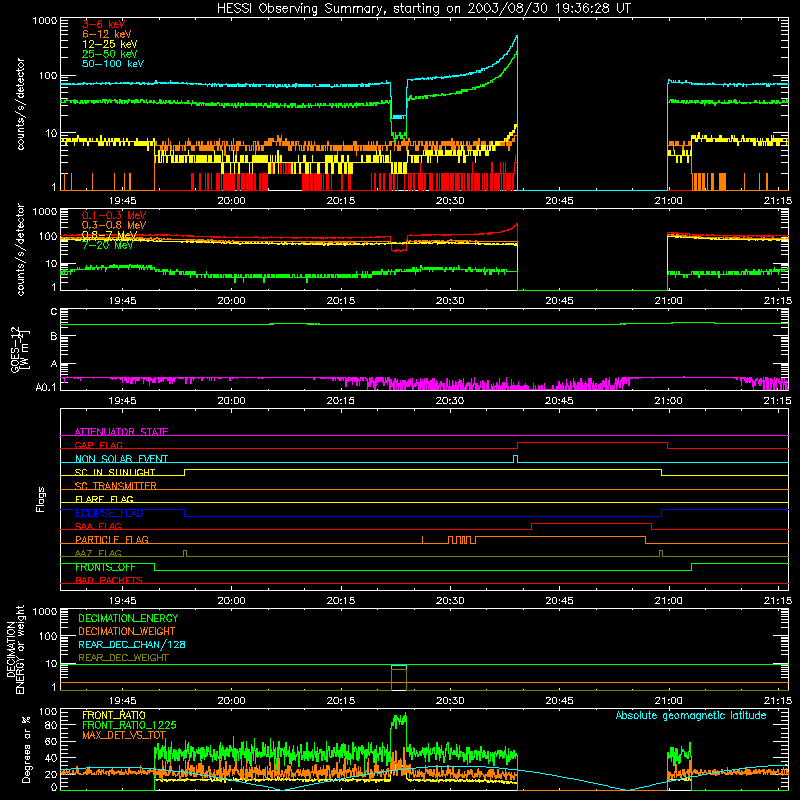Click the 20:30 tick under Flags panel
This screenshot has width=800, height=800.
tap(450, 601)
